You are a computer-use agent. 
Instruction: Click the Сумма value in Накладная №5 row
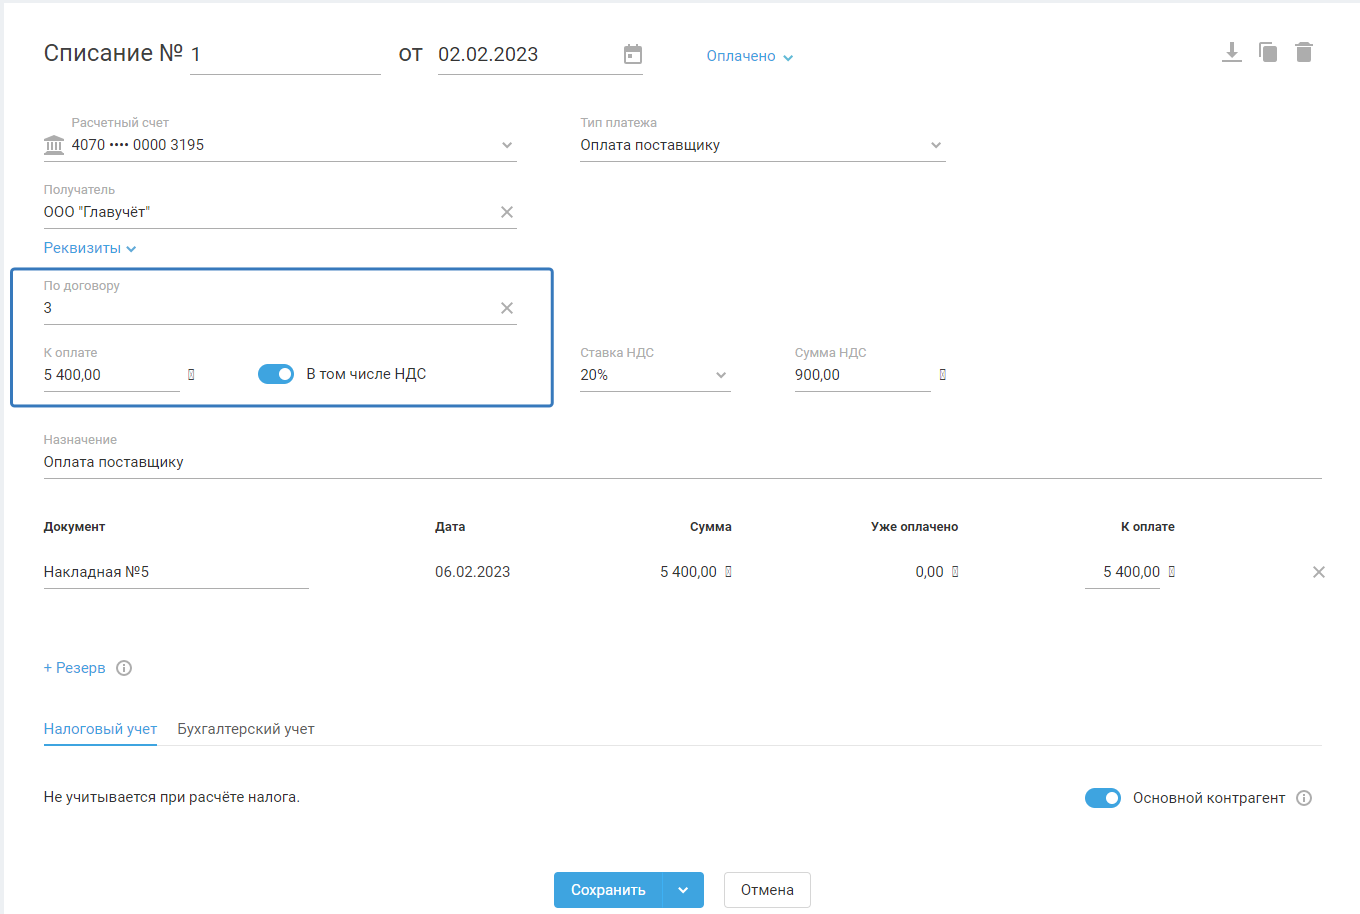click(688, 572)
